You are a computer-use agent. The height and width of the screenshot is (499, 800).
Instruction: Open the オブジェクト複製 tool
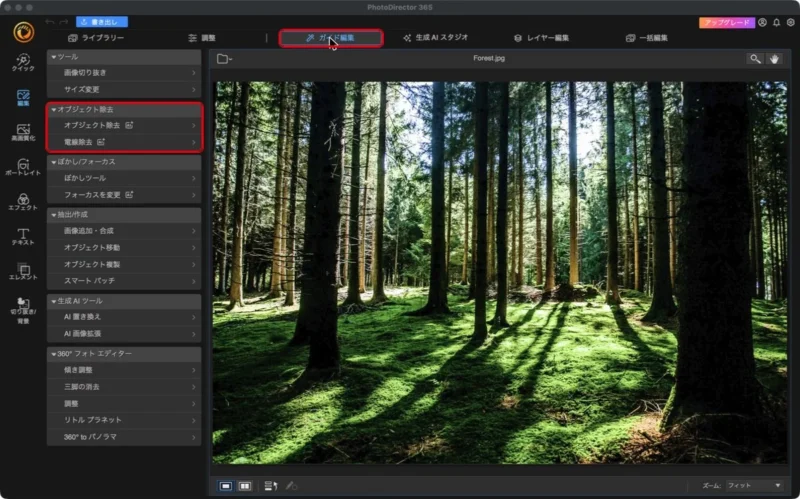(x=124, y=264)
